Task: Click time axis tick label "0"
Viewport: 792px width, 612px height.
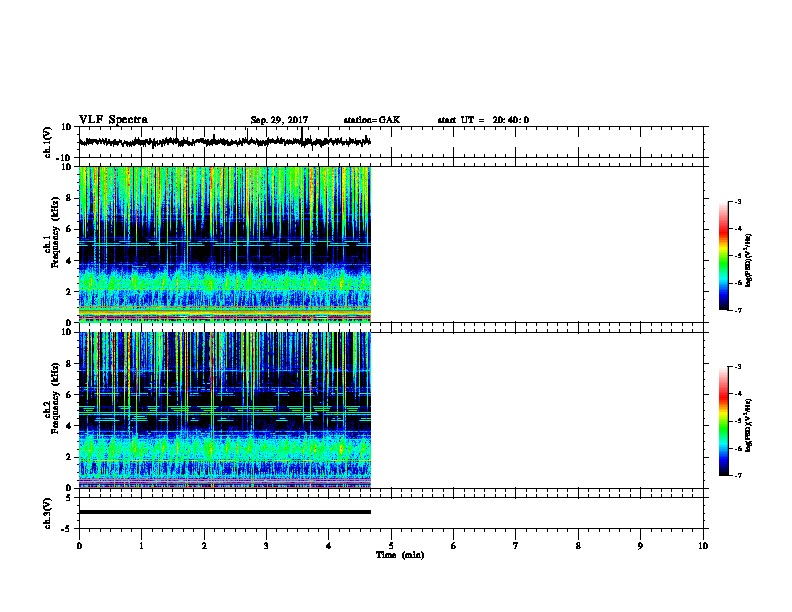Action: pyautogui.click(x=79, y=546)
